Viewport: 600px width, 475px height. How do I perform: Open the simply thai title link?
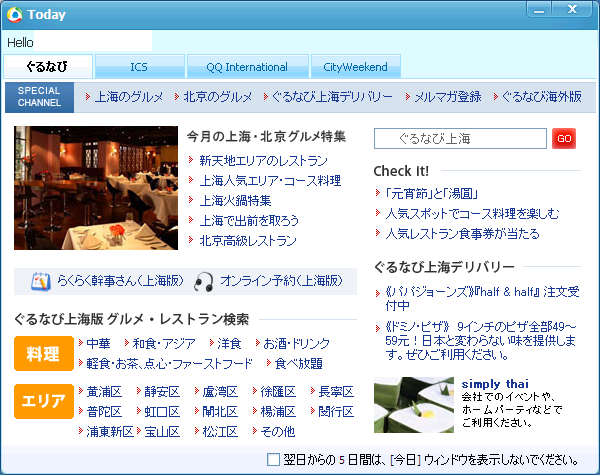(x=495, y=384)
